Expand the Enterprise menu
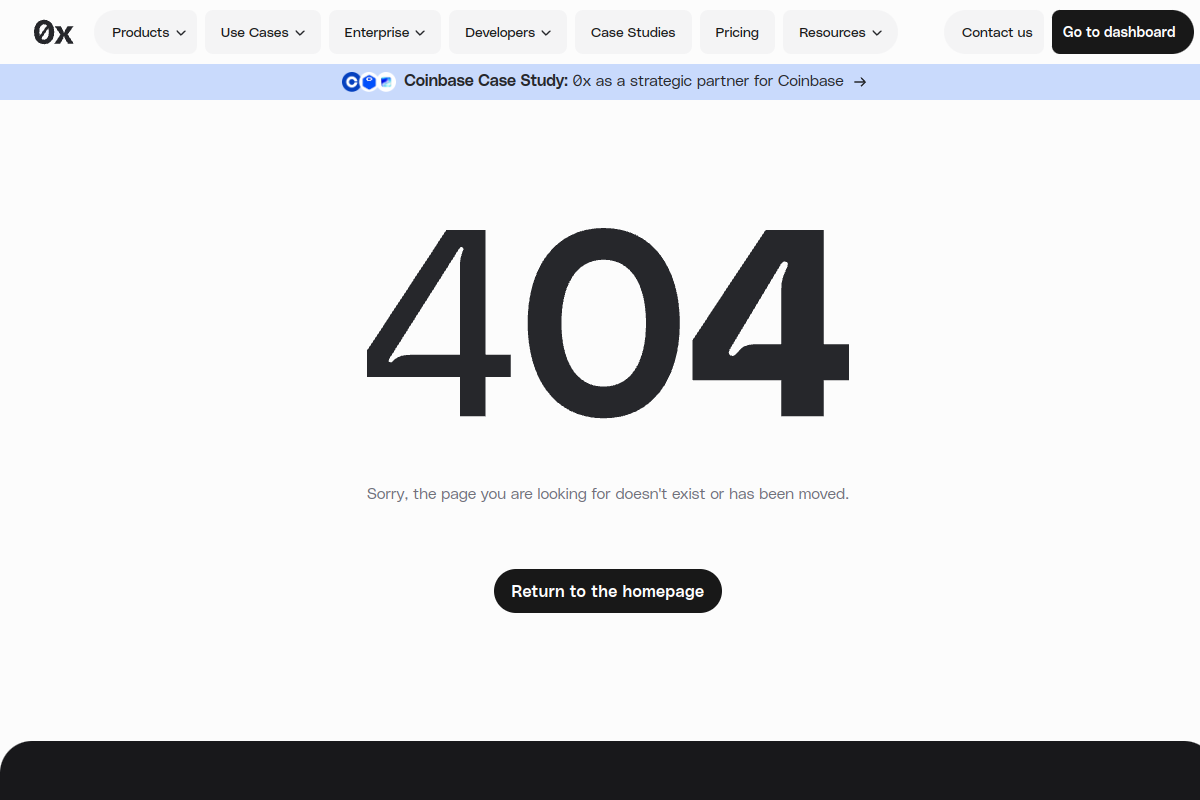1200x800 pixels. pos(385,32)
